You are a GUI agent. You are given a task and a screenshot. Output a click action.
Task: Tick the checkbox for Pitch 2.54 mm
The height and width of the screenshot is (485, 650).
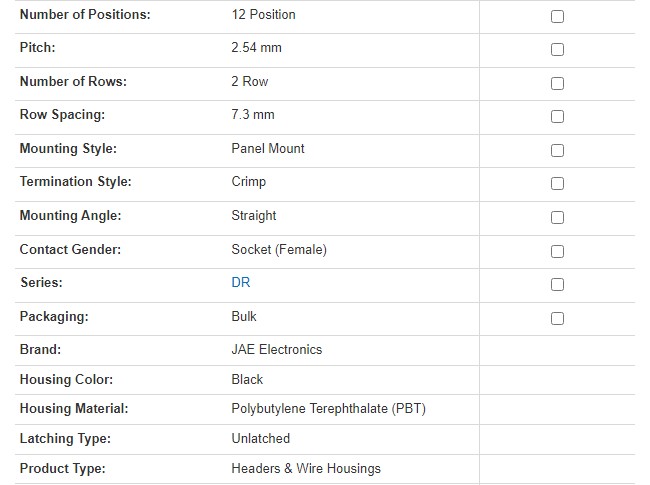click(557, 50)
